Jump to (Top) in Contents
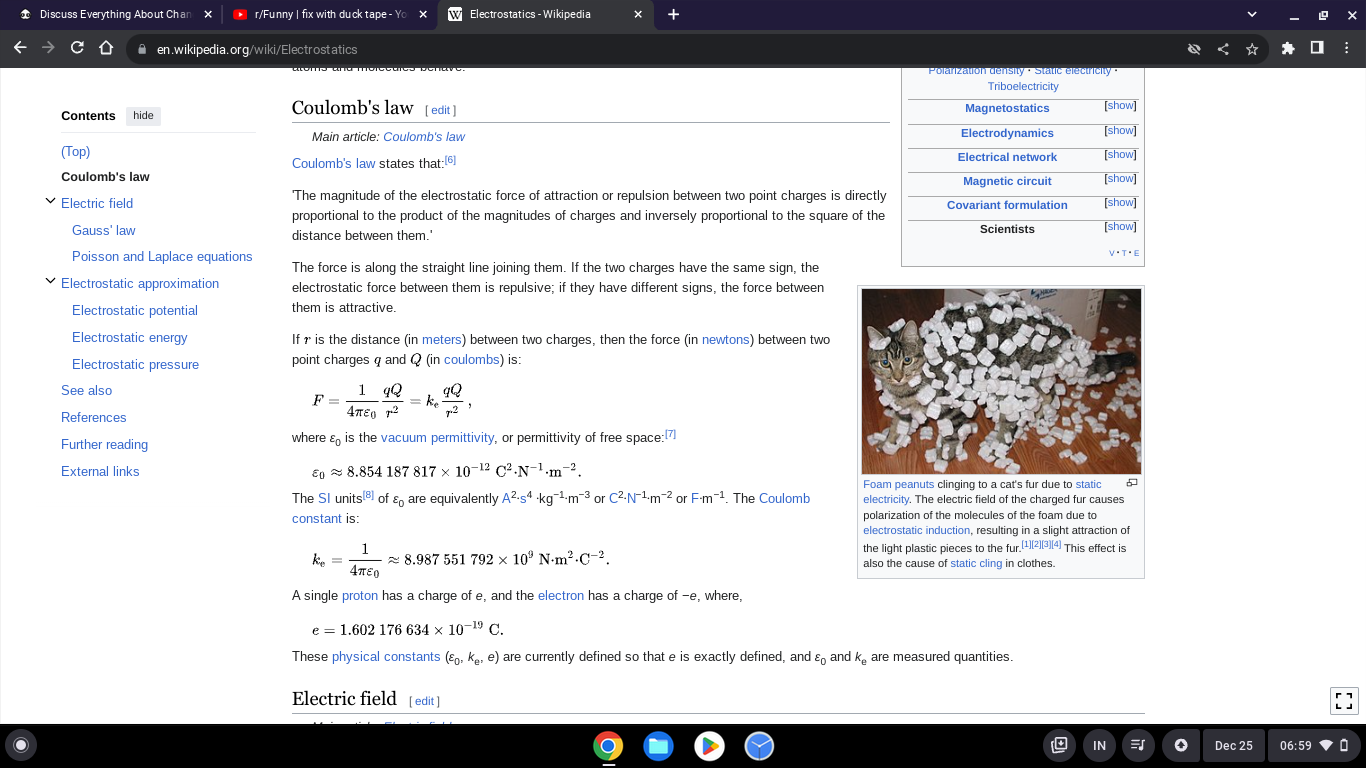This screenshot has height=768, width=1366. (75, 152)
